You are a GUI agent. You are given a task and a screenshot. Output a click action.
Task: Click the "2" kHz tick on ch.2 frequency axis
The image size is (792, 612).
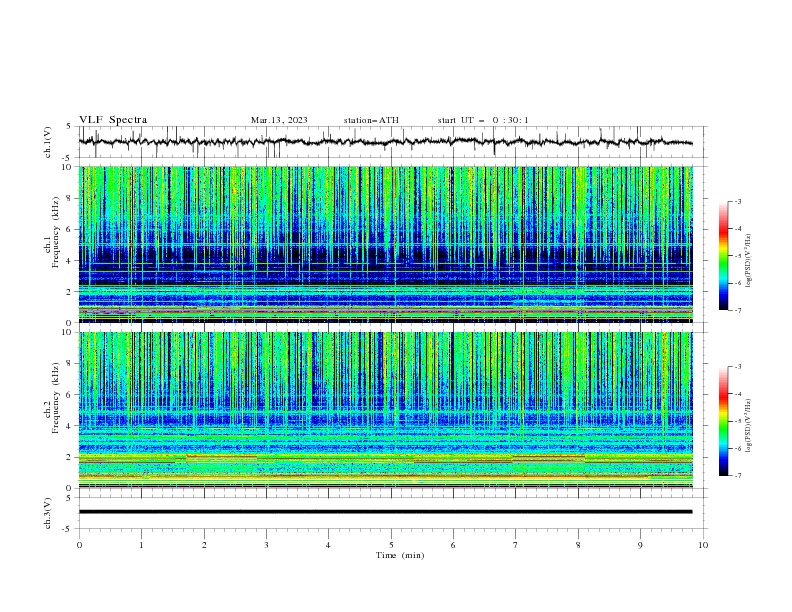[x=70, y=457]
